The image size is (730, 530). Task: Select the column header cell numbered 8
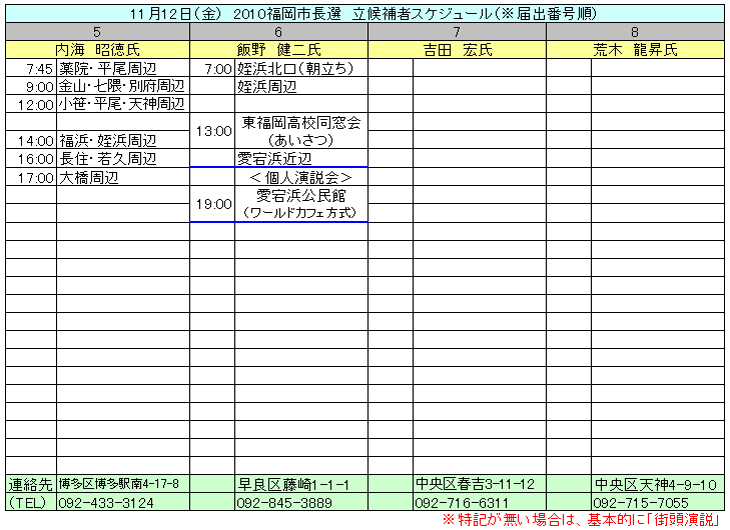click(x=634, y=32)
